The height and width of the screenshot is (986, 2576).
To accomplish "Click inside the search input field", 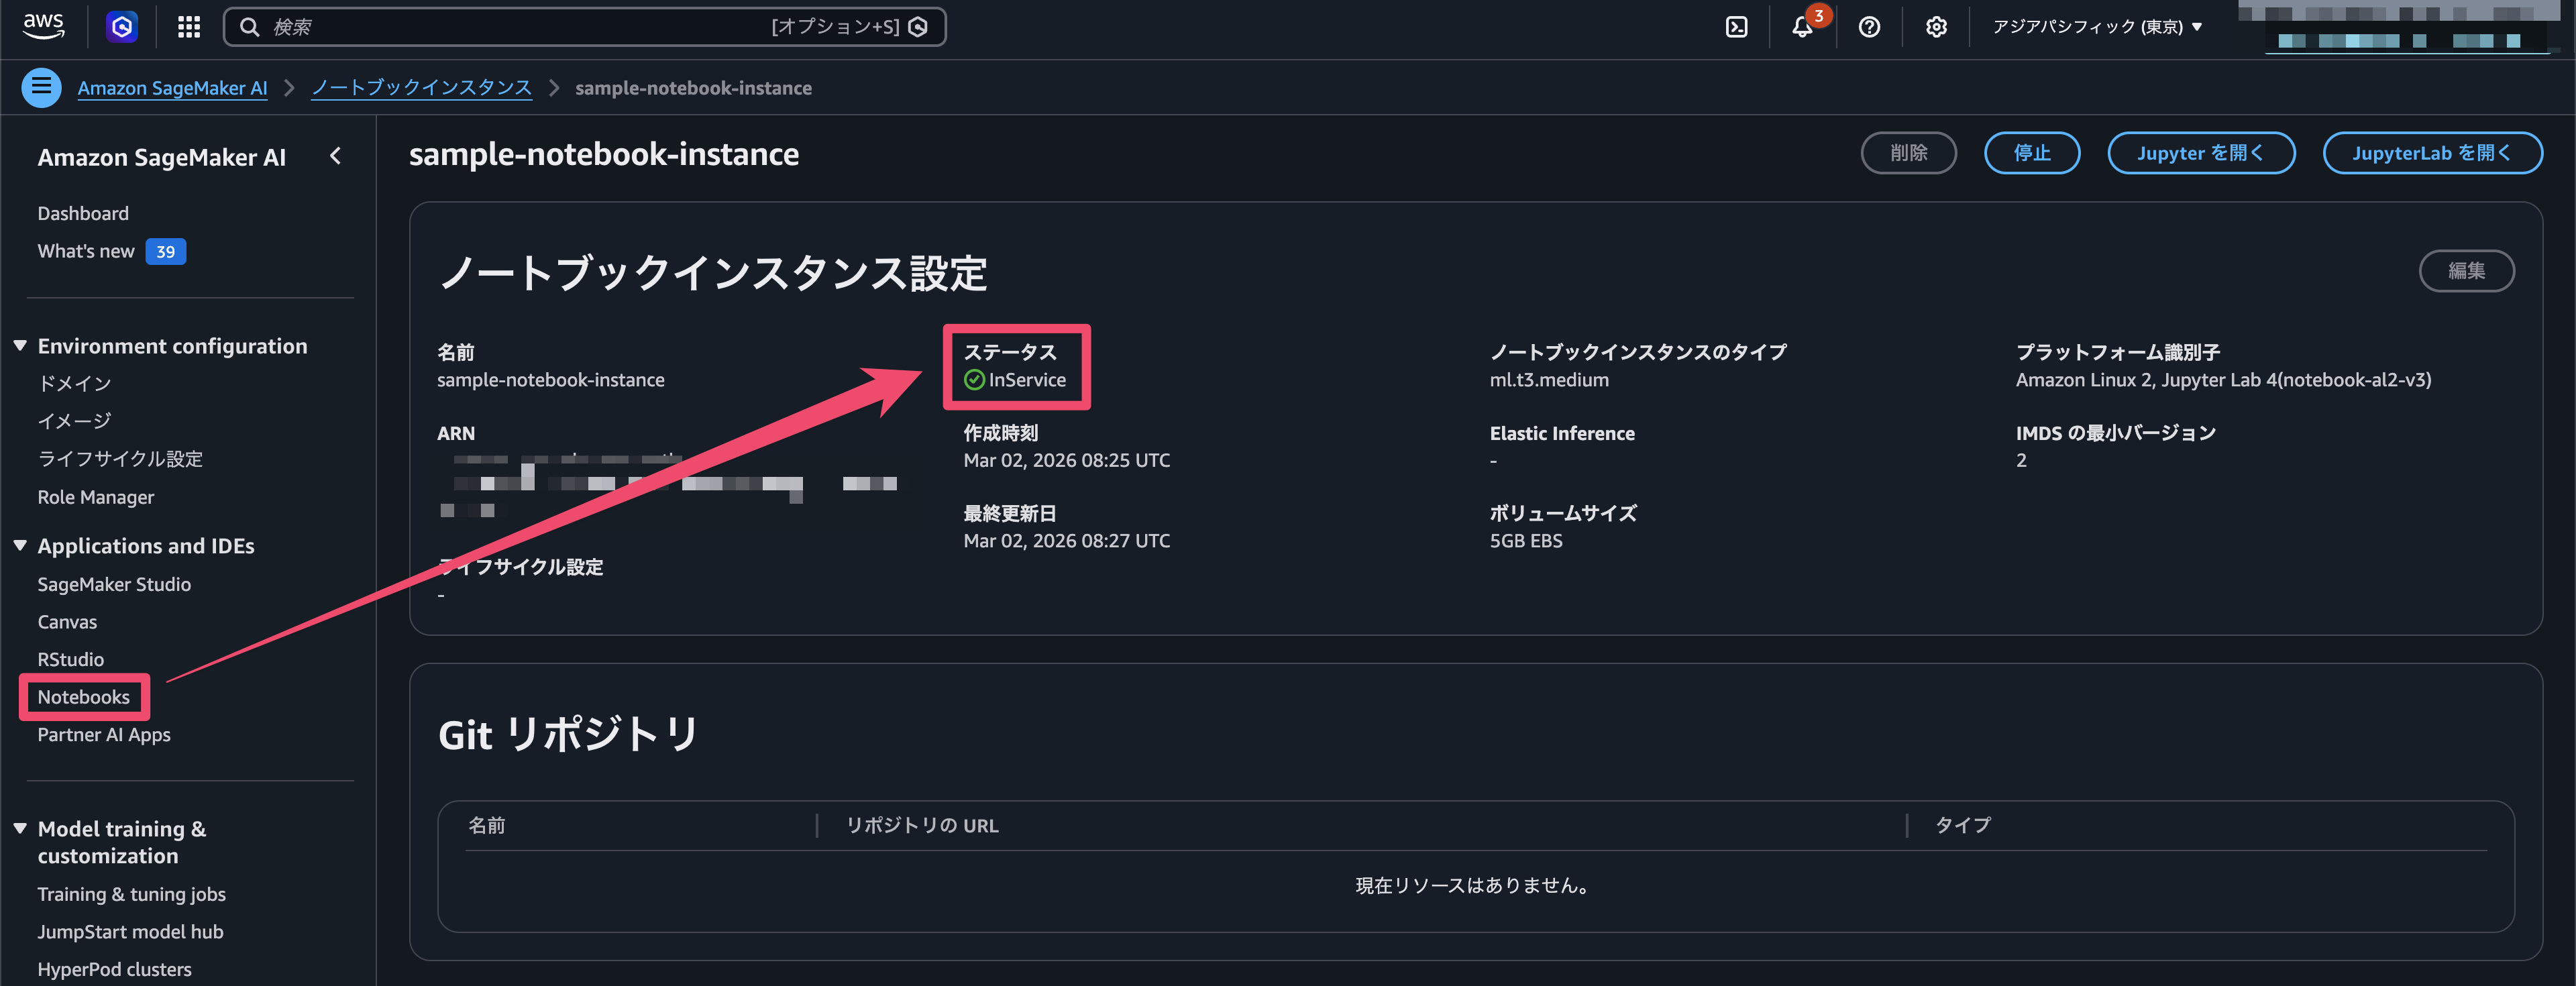I will coord(500,27).
